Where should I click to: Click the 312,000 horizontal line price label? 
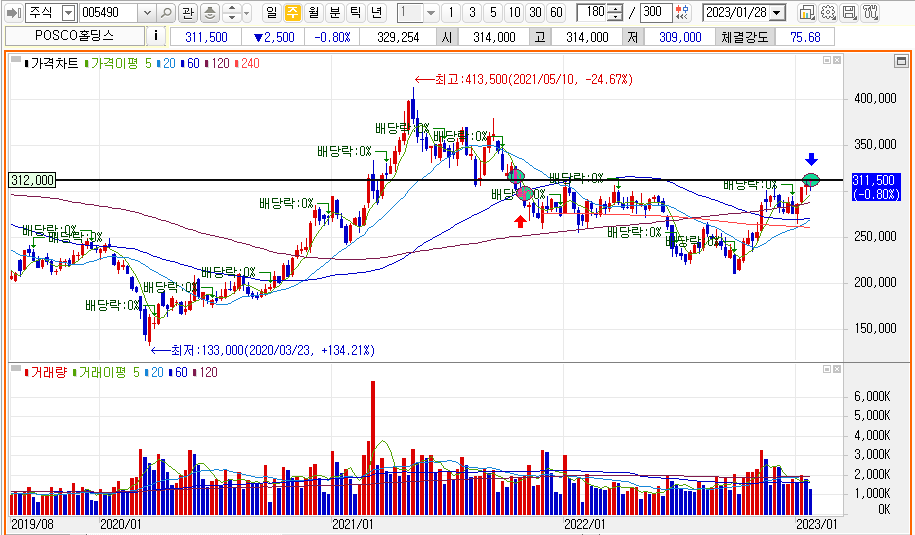[32, 180]
